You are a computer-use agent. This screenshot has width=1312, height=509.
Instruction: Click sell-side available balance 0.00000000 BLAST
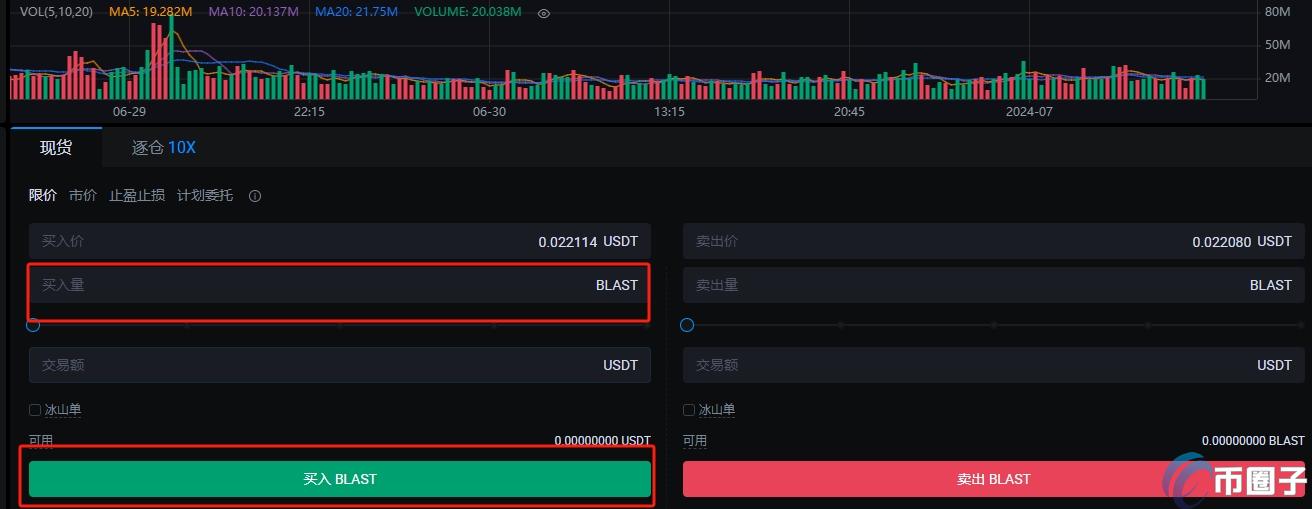(1253, 441)
